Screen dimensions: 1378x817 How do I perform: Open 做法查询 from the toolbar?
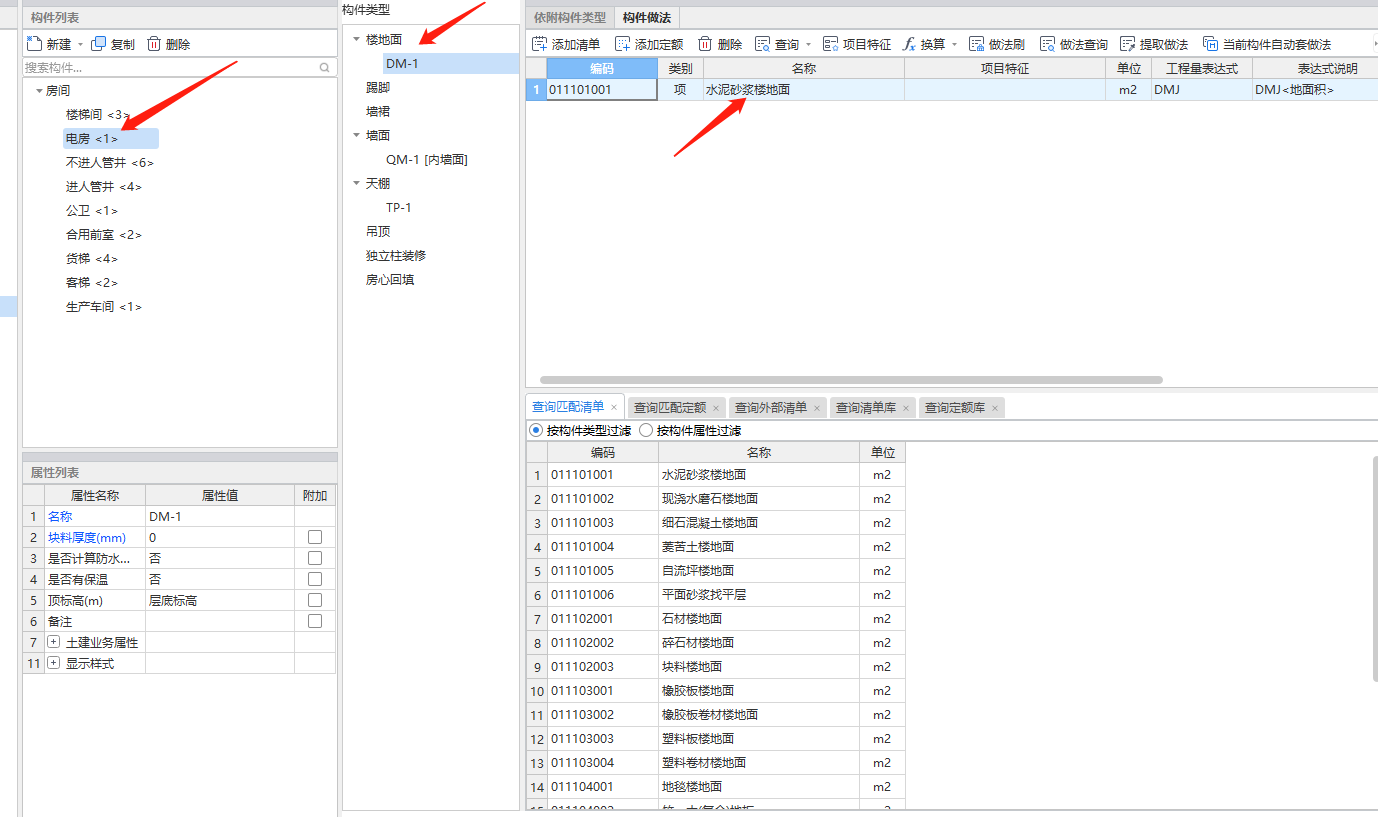click(x=1074, y=44)
